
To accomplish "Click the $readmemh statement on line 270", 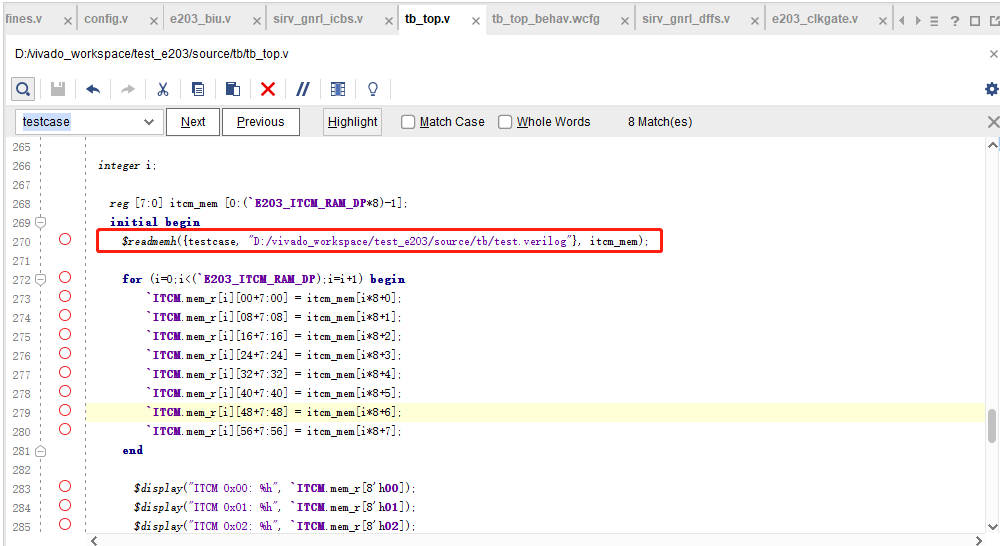I will pos(385,241).
